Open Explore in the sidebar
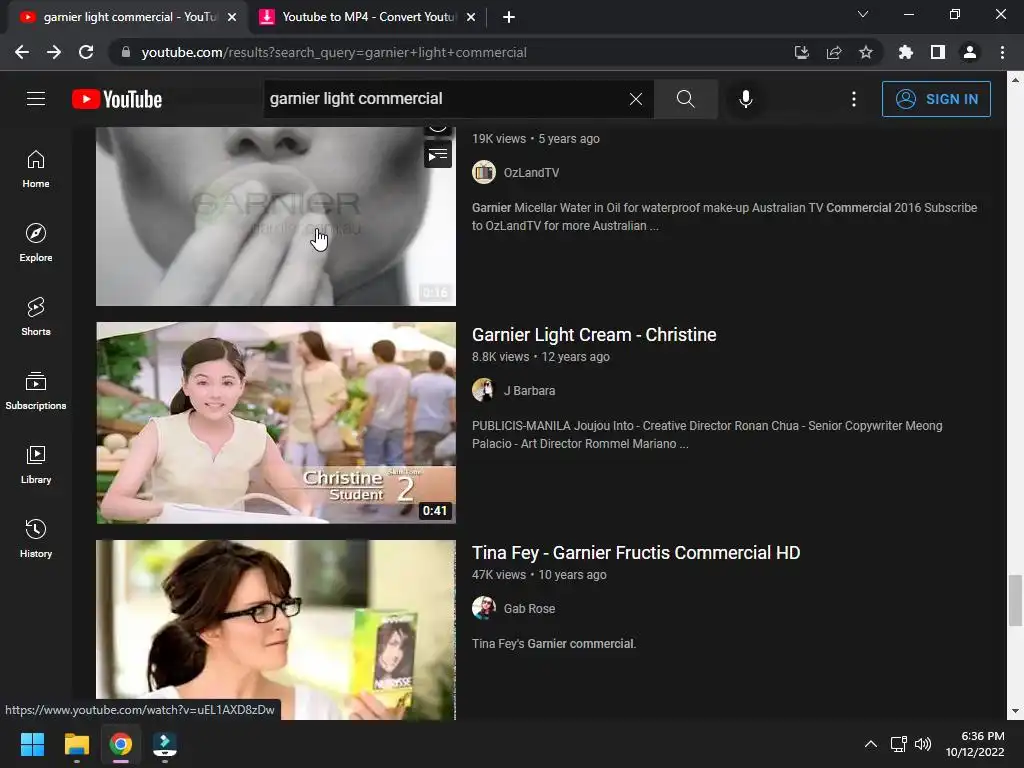This screenshot has width=1024, height=768. point(36,243)
